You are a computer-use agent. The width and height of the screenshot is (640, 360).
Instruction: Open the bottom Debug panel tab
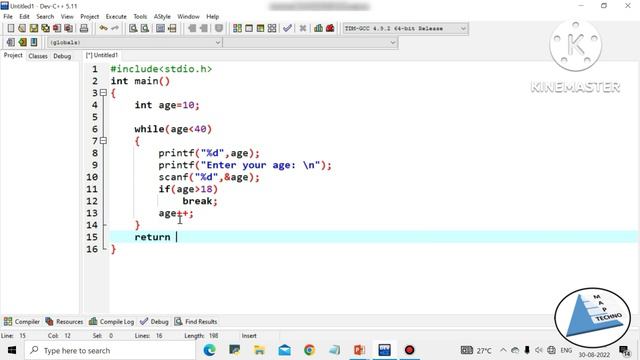[x=154, y=322]
